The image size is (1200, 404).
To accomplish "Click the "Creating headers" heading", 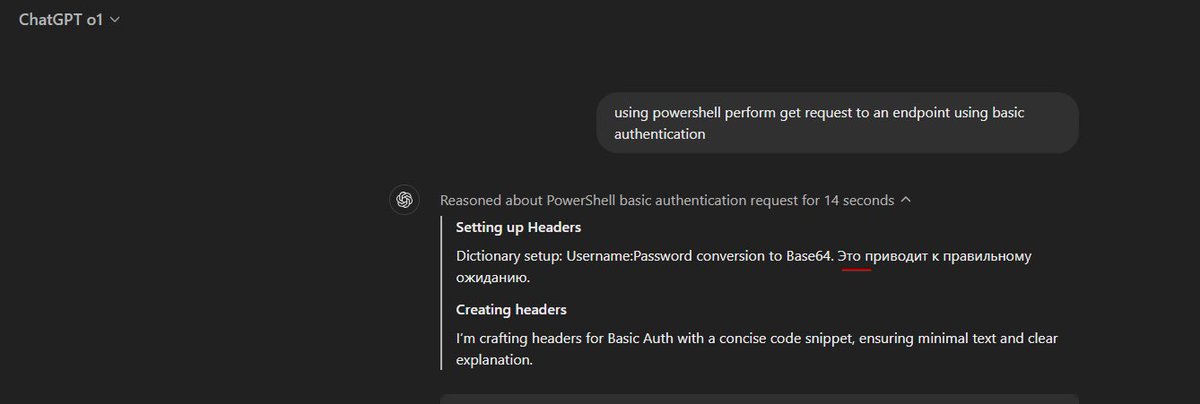I will [x=511, y=310].
